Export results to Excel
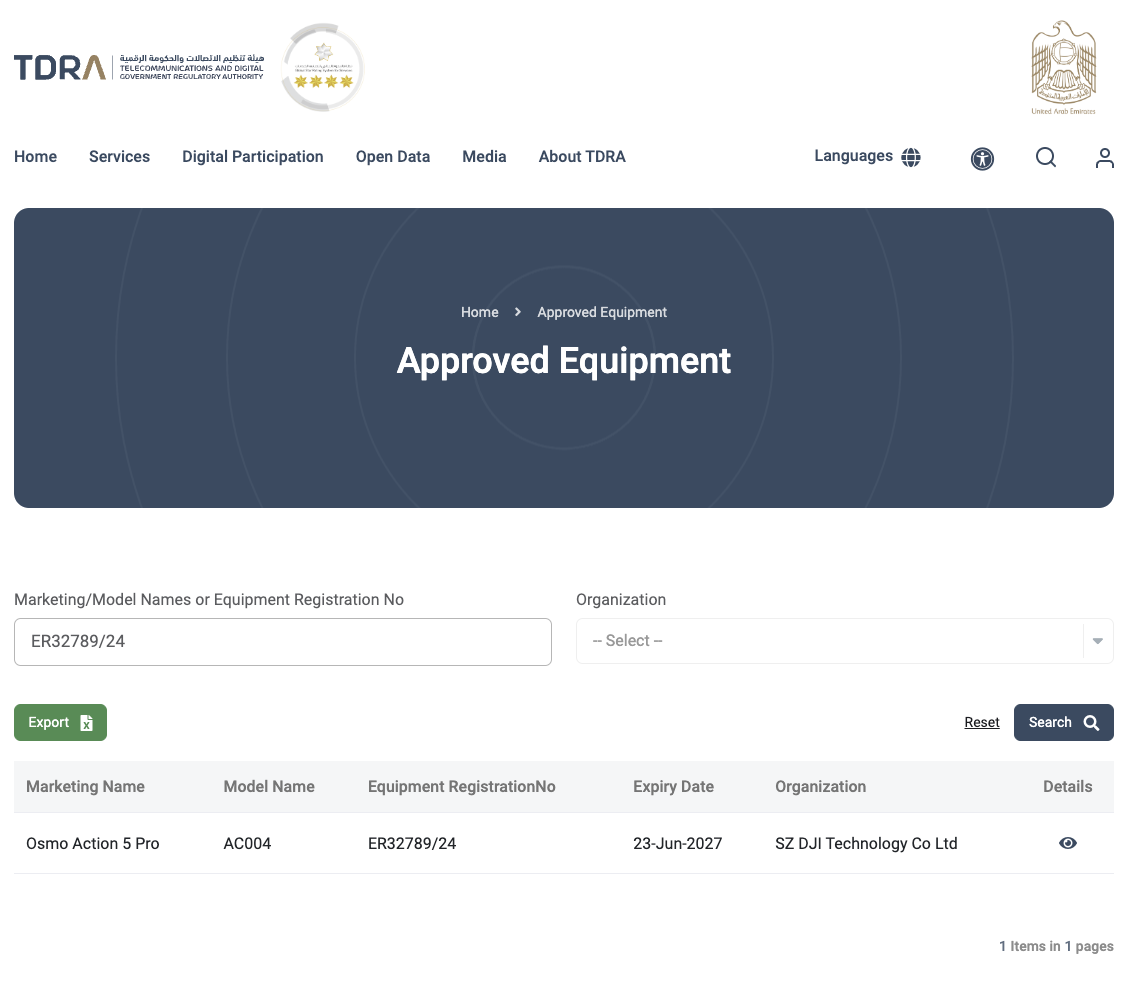The image size is (1147, 994). [60, 723]
